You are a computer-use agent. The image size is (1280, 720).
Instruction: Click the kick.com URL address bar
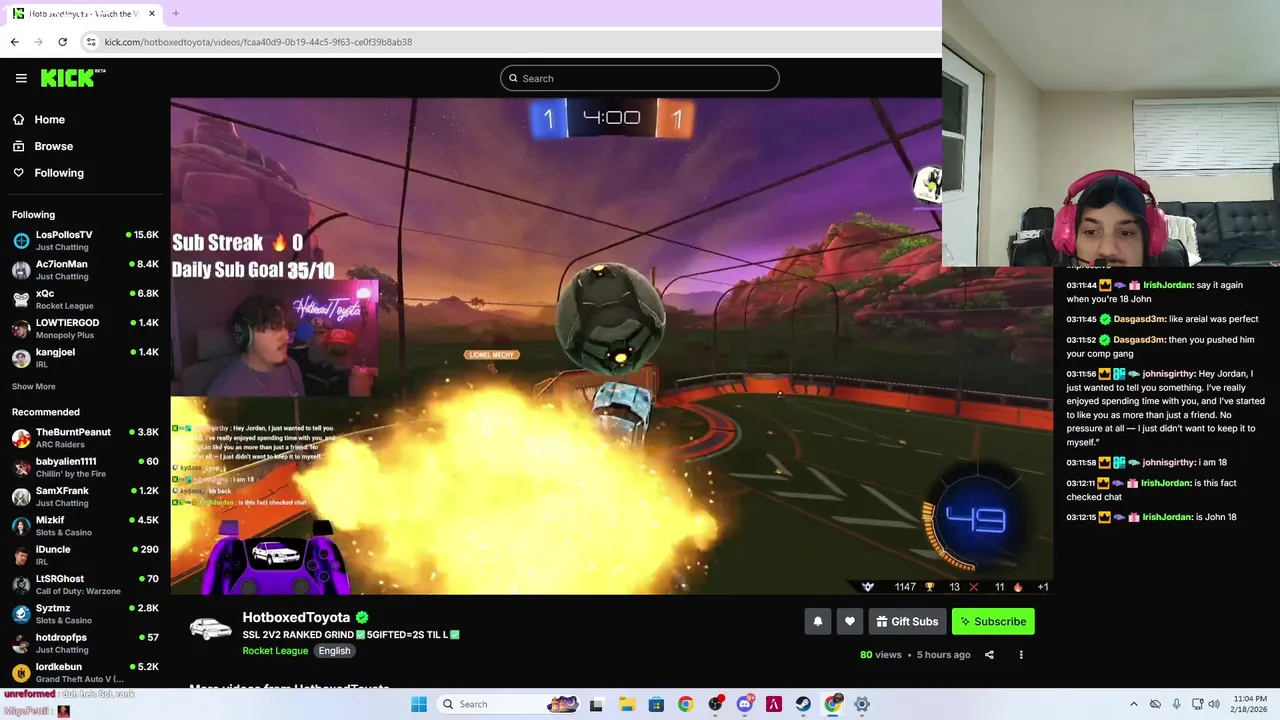point(258,42)
